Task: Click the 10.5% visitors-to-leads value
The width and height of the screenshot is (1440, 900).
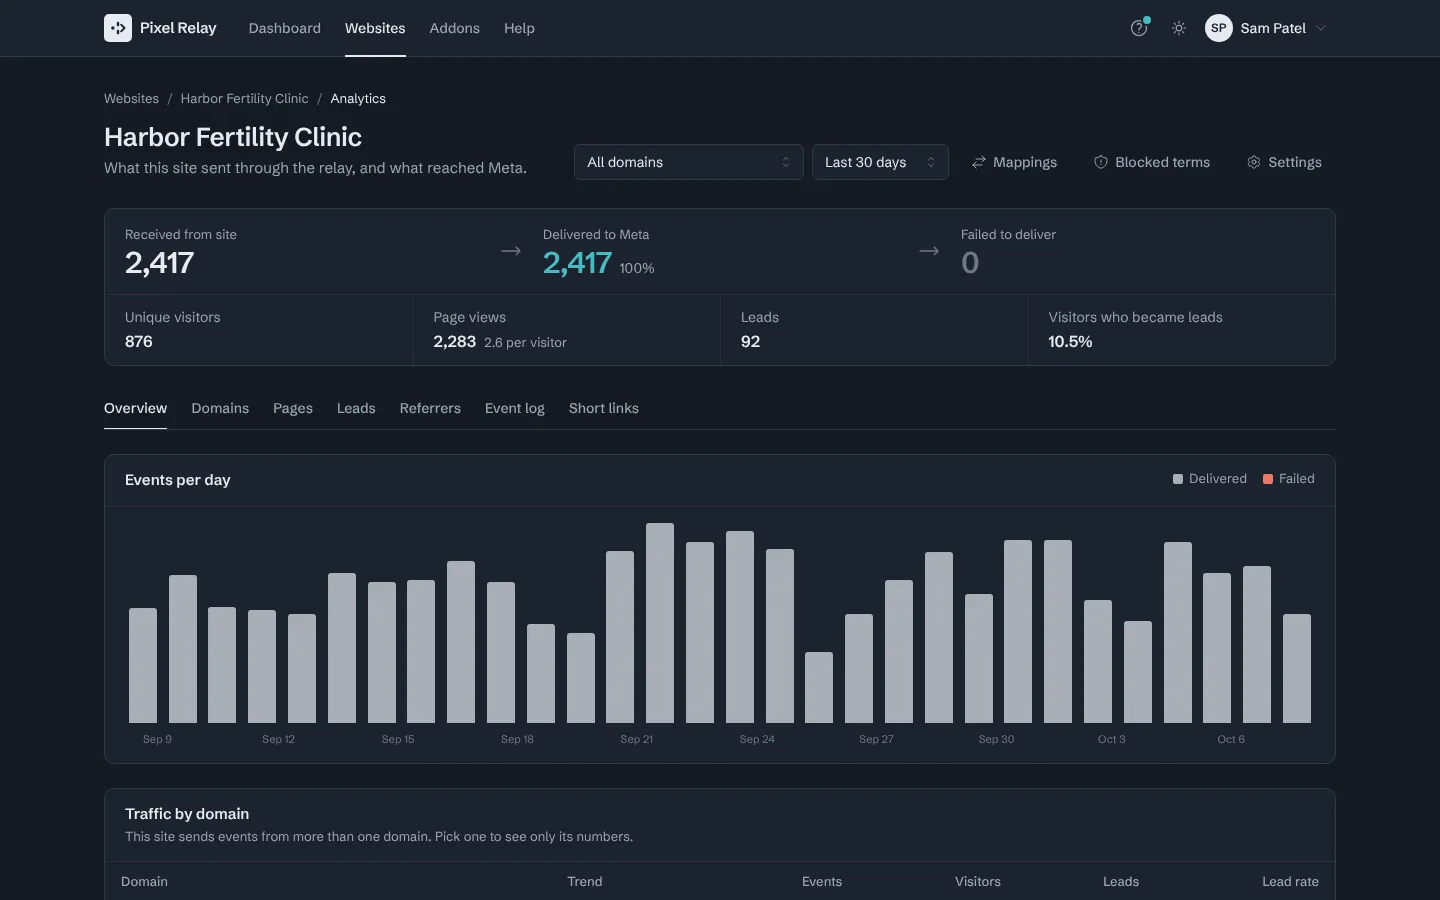Action: click(1070, 341)
